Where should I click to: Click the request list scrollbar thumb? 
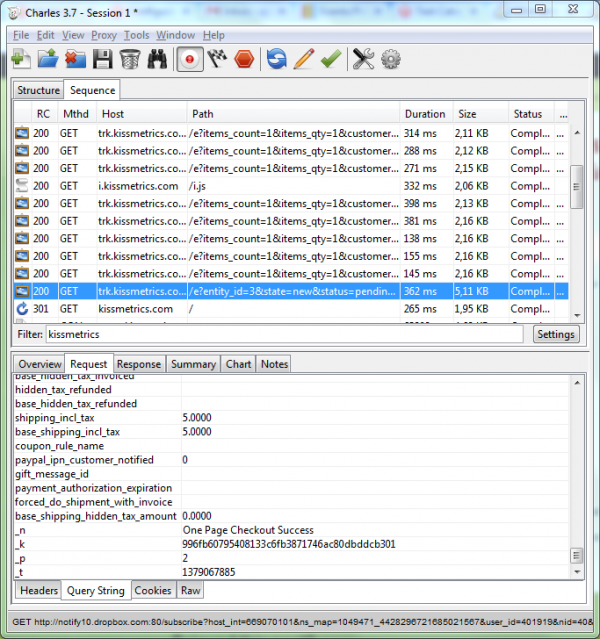click(577, 187)
